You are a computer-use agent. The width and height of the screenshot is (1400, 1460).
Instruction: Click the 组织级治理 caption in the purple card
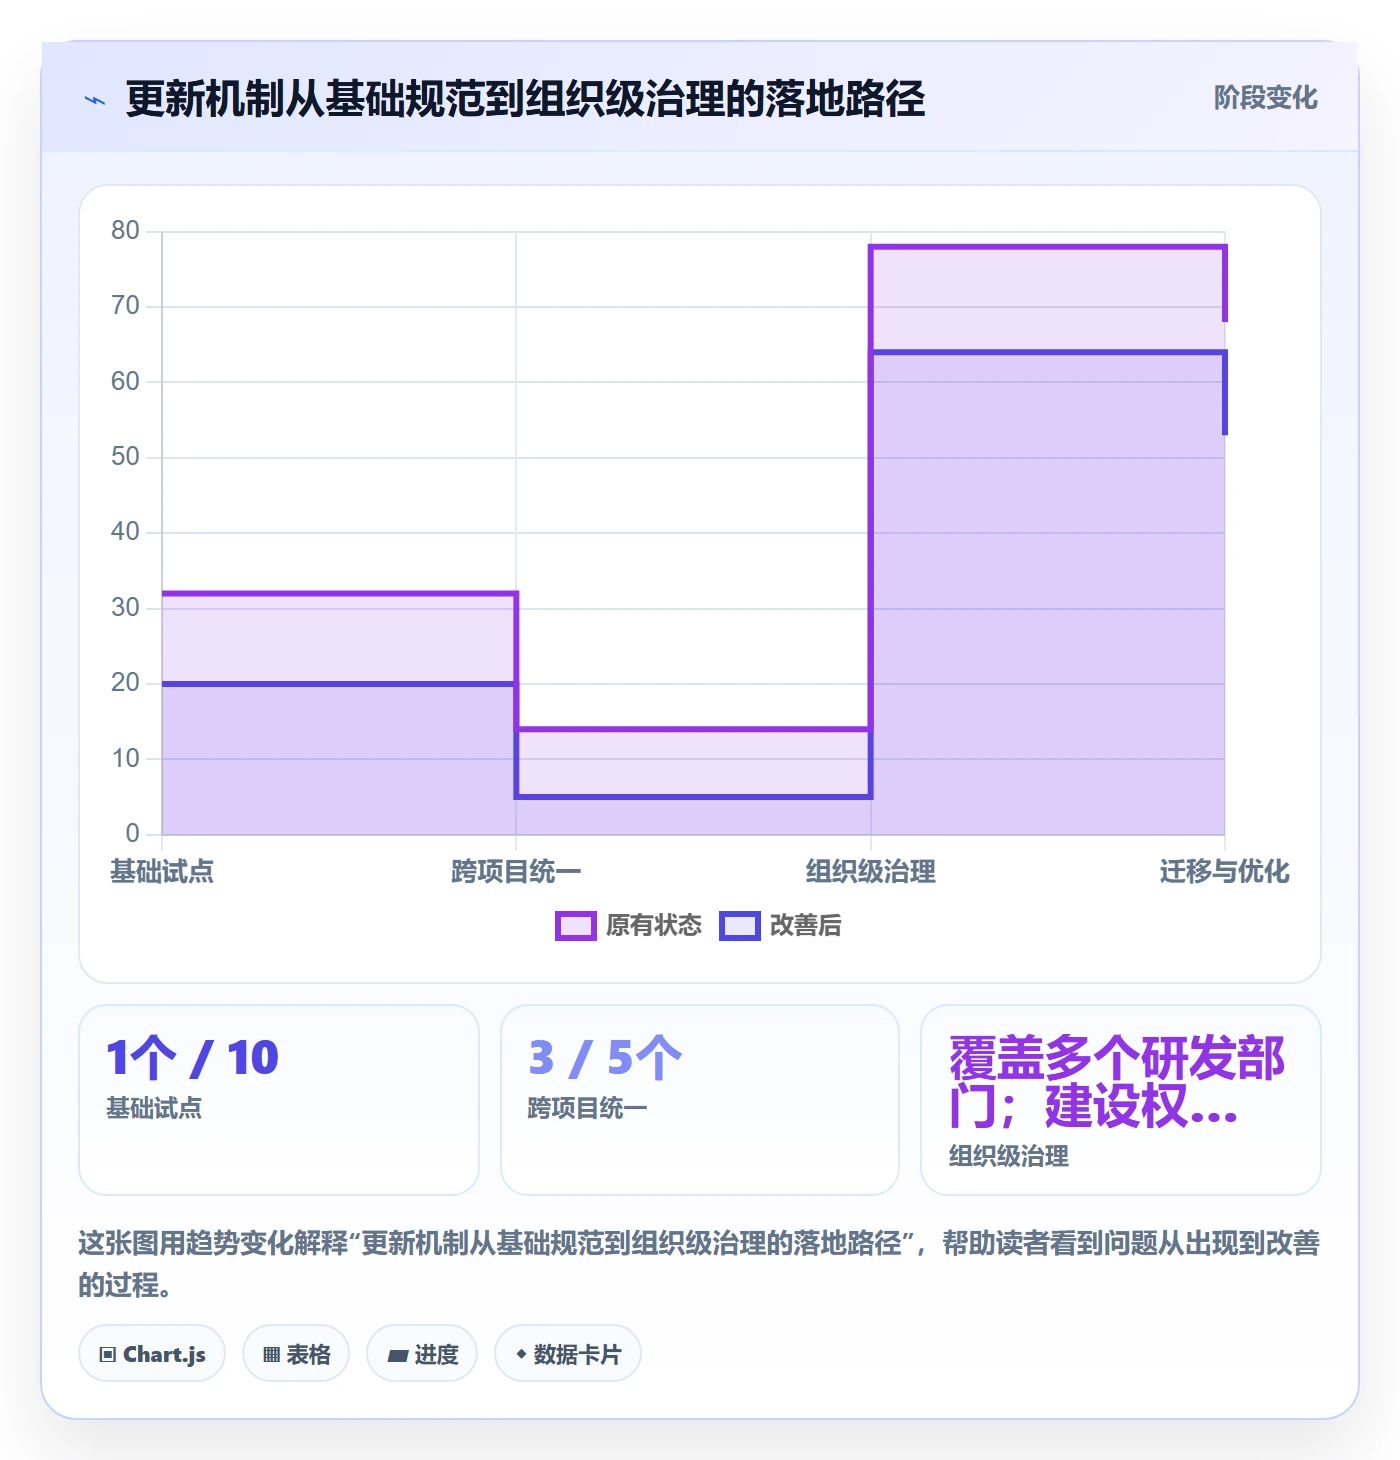pyautogui.click(x=1009, y=1157)
